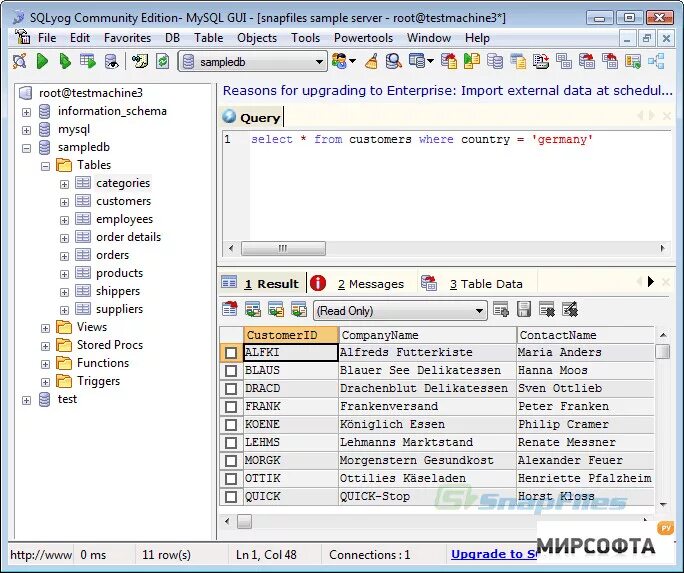Screen dimensions: 684x573
Task: Collapse the sampledb database node
Action: 27,148
